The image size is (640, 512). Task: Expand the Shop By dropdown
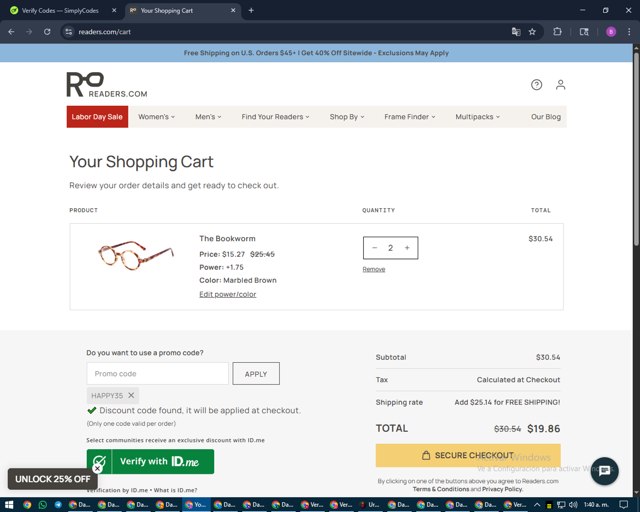pos(347,117)
